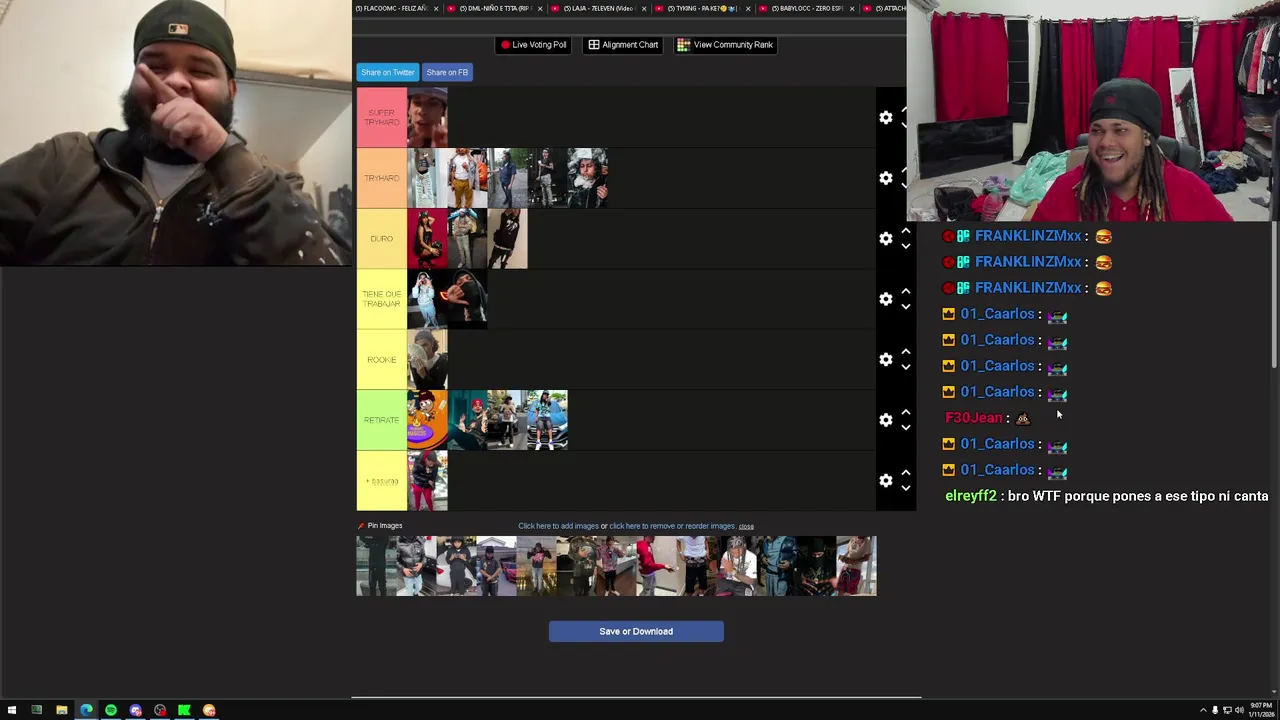The width and height of the screenshot is (1280, 720).
Task: Move RETIRATE tier down with arrow
Action: 906,428
